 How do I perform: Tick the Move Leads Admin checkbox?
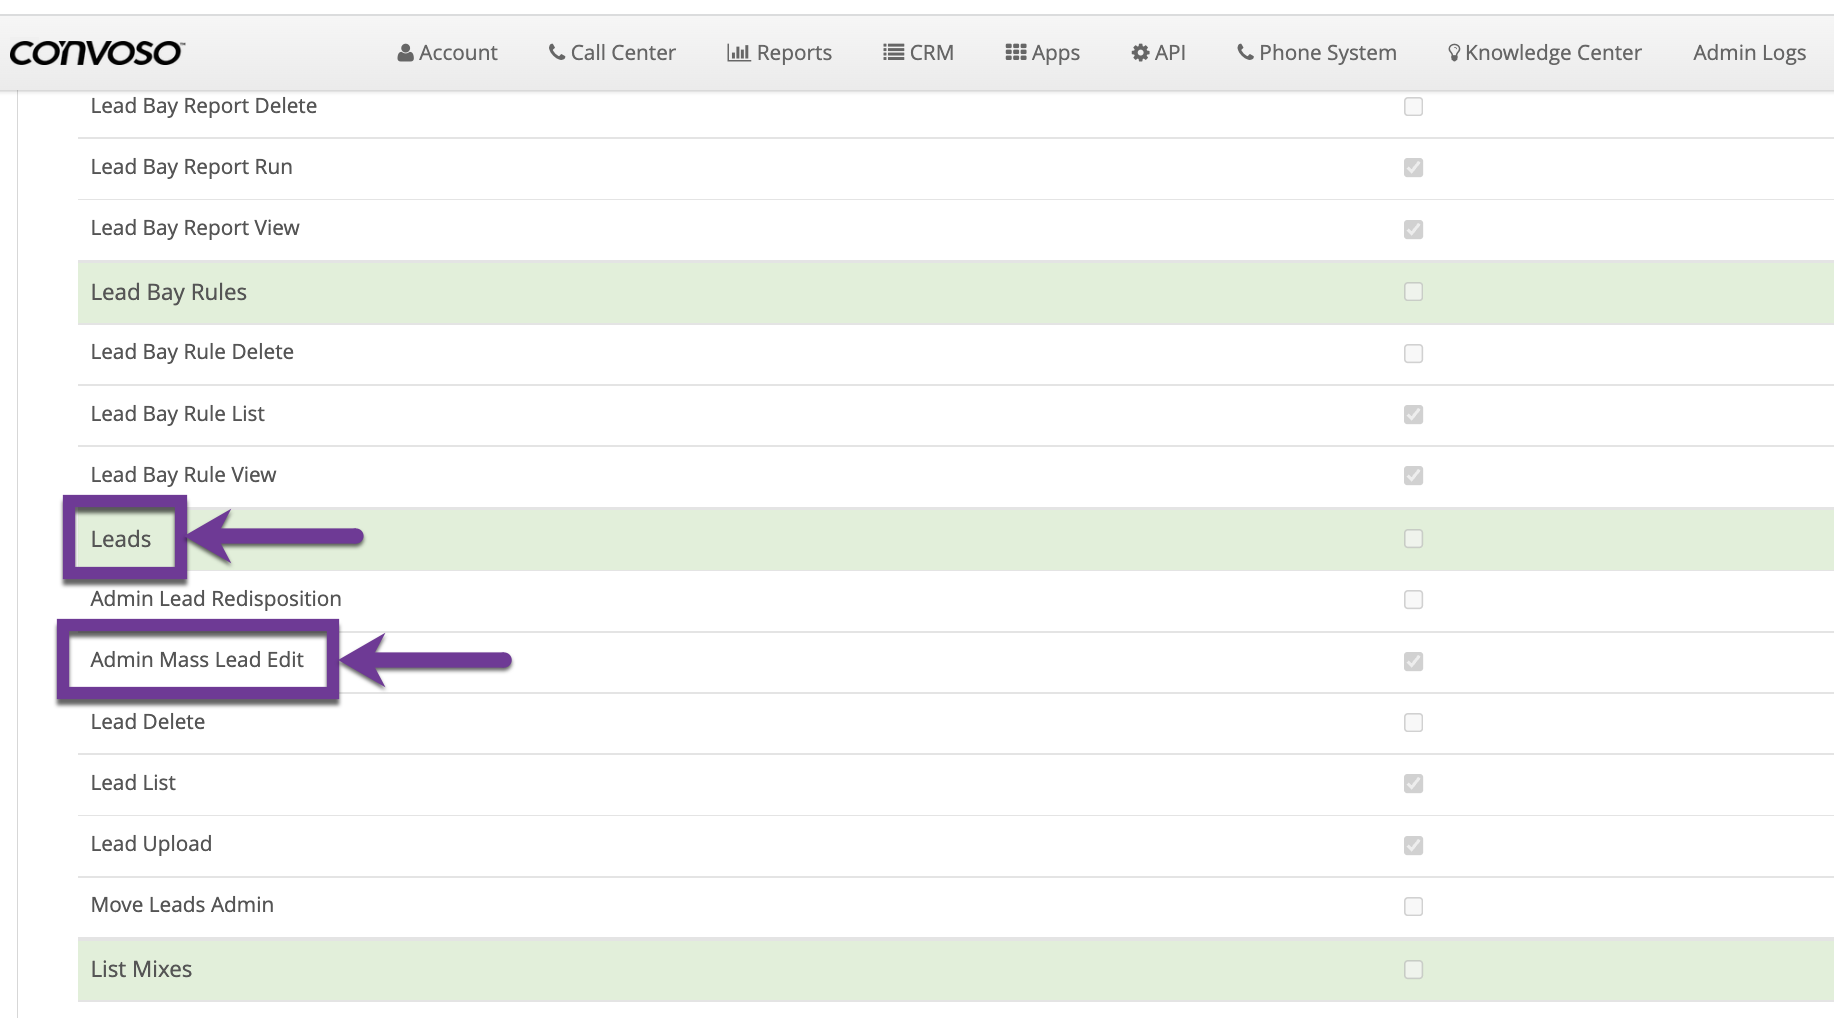coord(1413,906)
